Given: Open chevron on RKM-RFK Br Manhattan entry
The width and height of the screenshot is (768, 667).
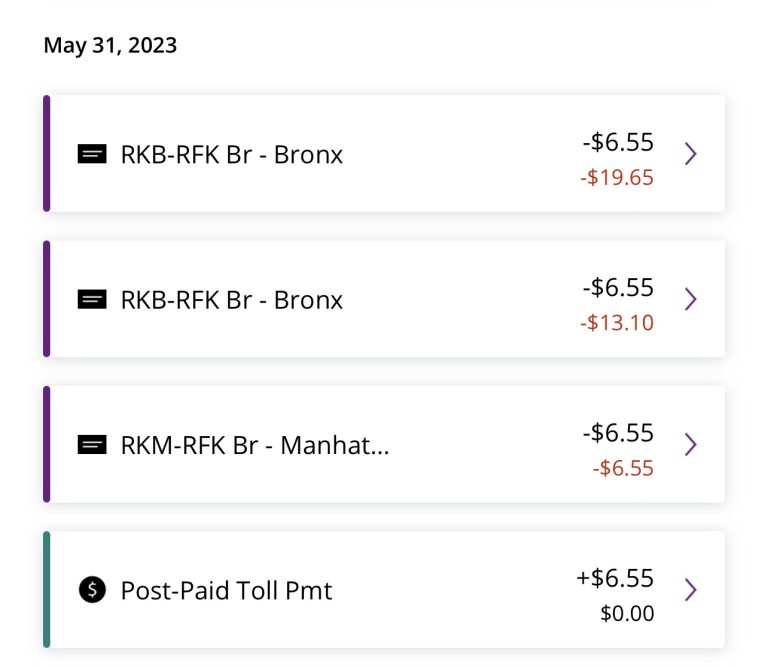Looking at the screenshot, I should coord(691,444).
